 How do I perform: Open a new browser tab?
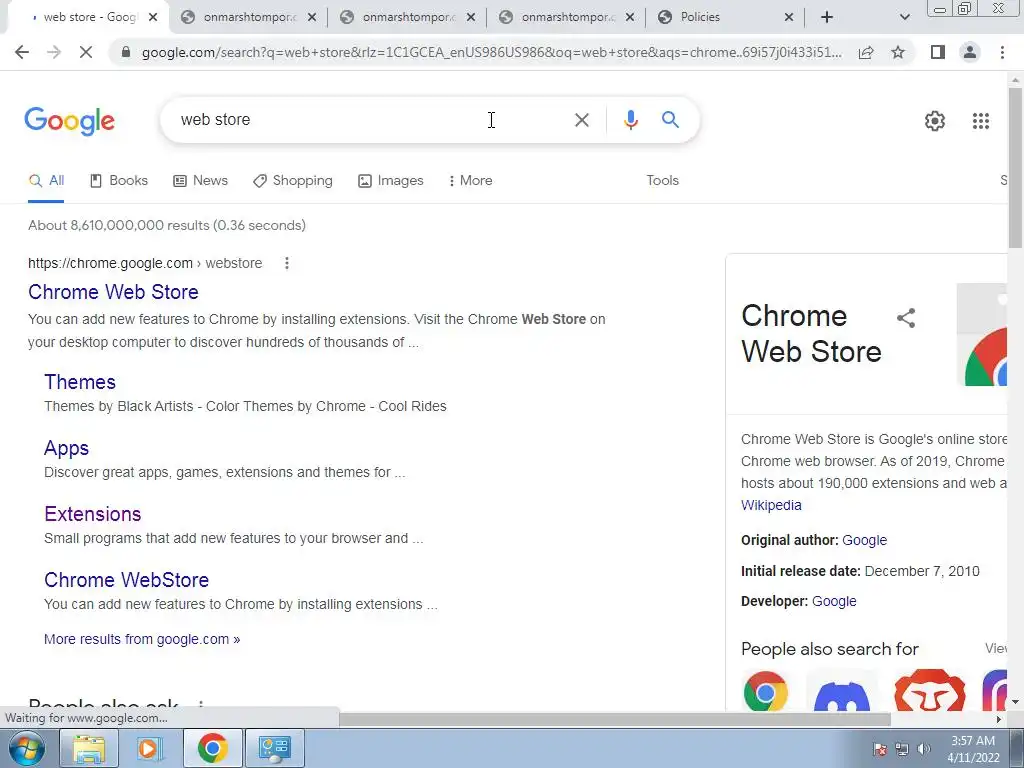(x=827, y=17)
